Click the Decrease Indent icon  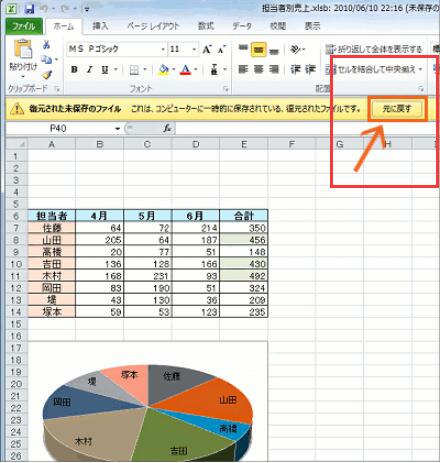click(295, 69)
